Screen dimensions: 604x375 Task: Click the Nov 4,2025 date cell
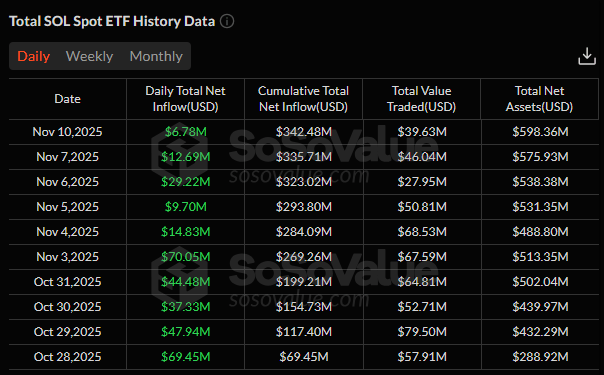(x=67, y=232)
